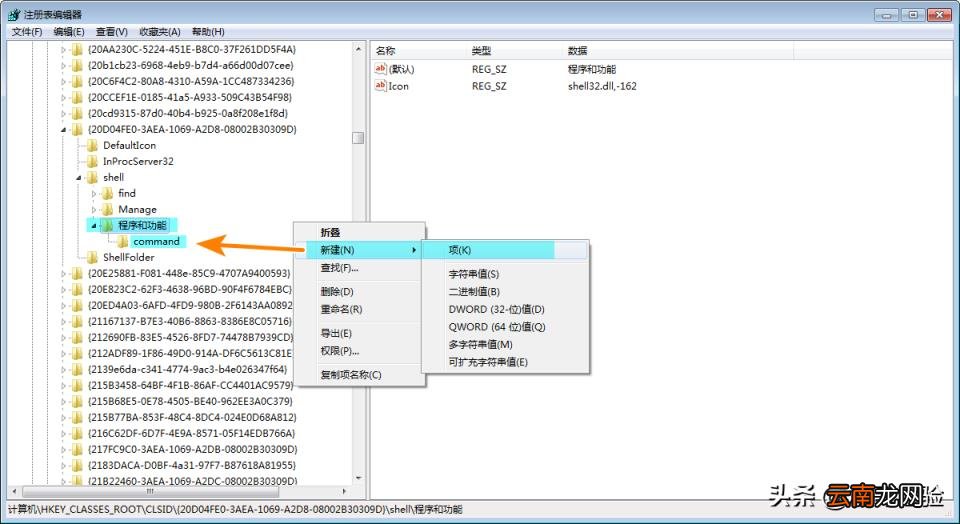Viewport: 960px width, 524px height.
Task: Click the folder icon of DefaultIcon key
Action: pyautogui.click(x=92, y=145)
